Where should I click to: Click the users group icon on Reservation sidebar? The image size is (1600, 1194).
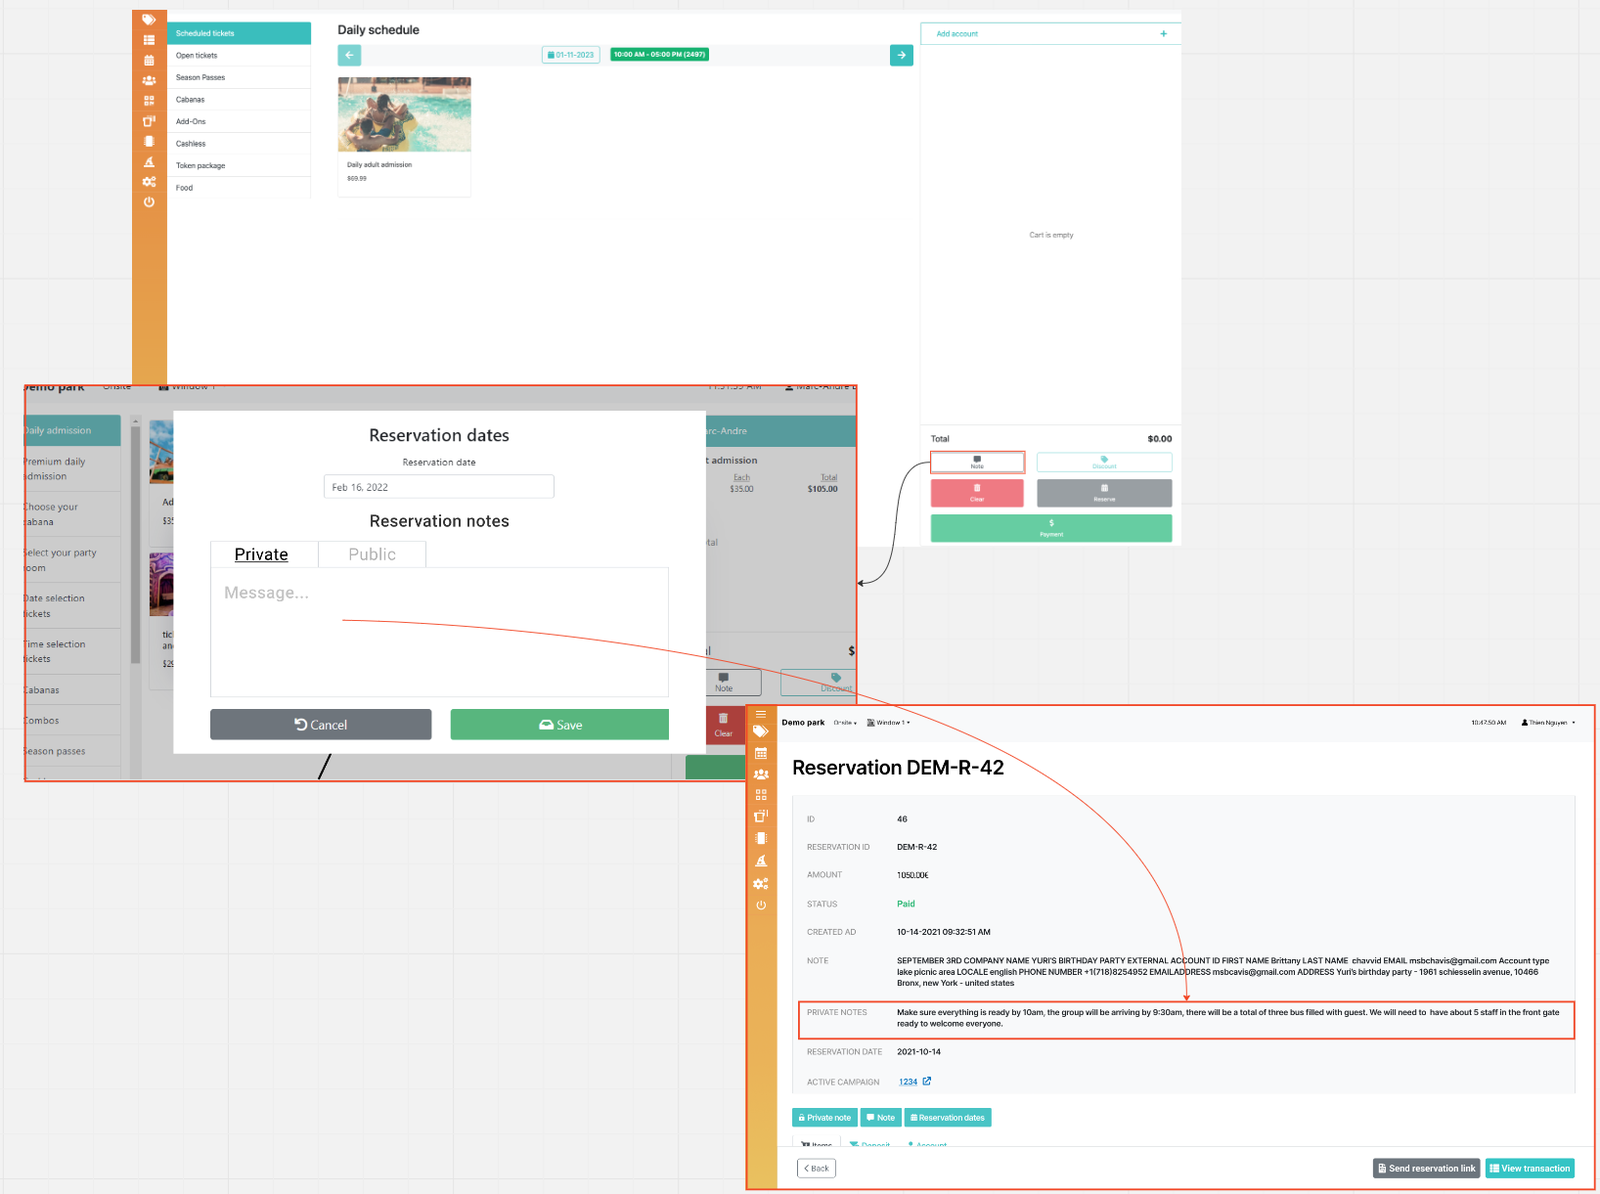[761, 774]
